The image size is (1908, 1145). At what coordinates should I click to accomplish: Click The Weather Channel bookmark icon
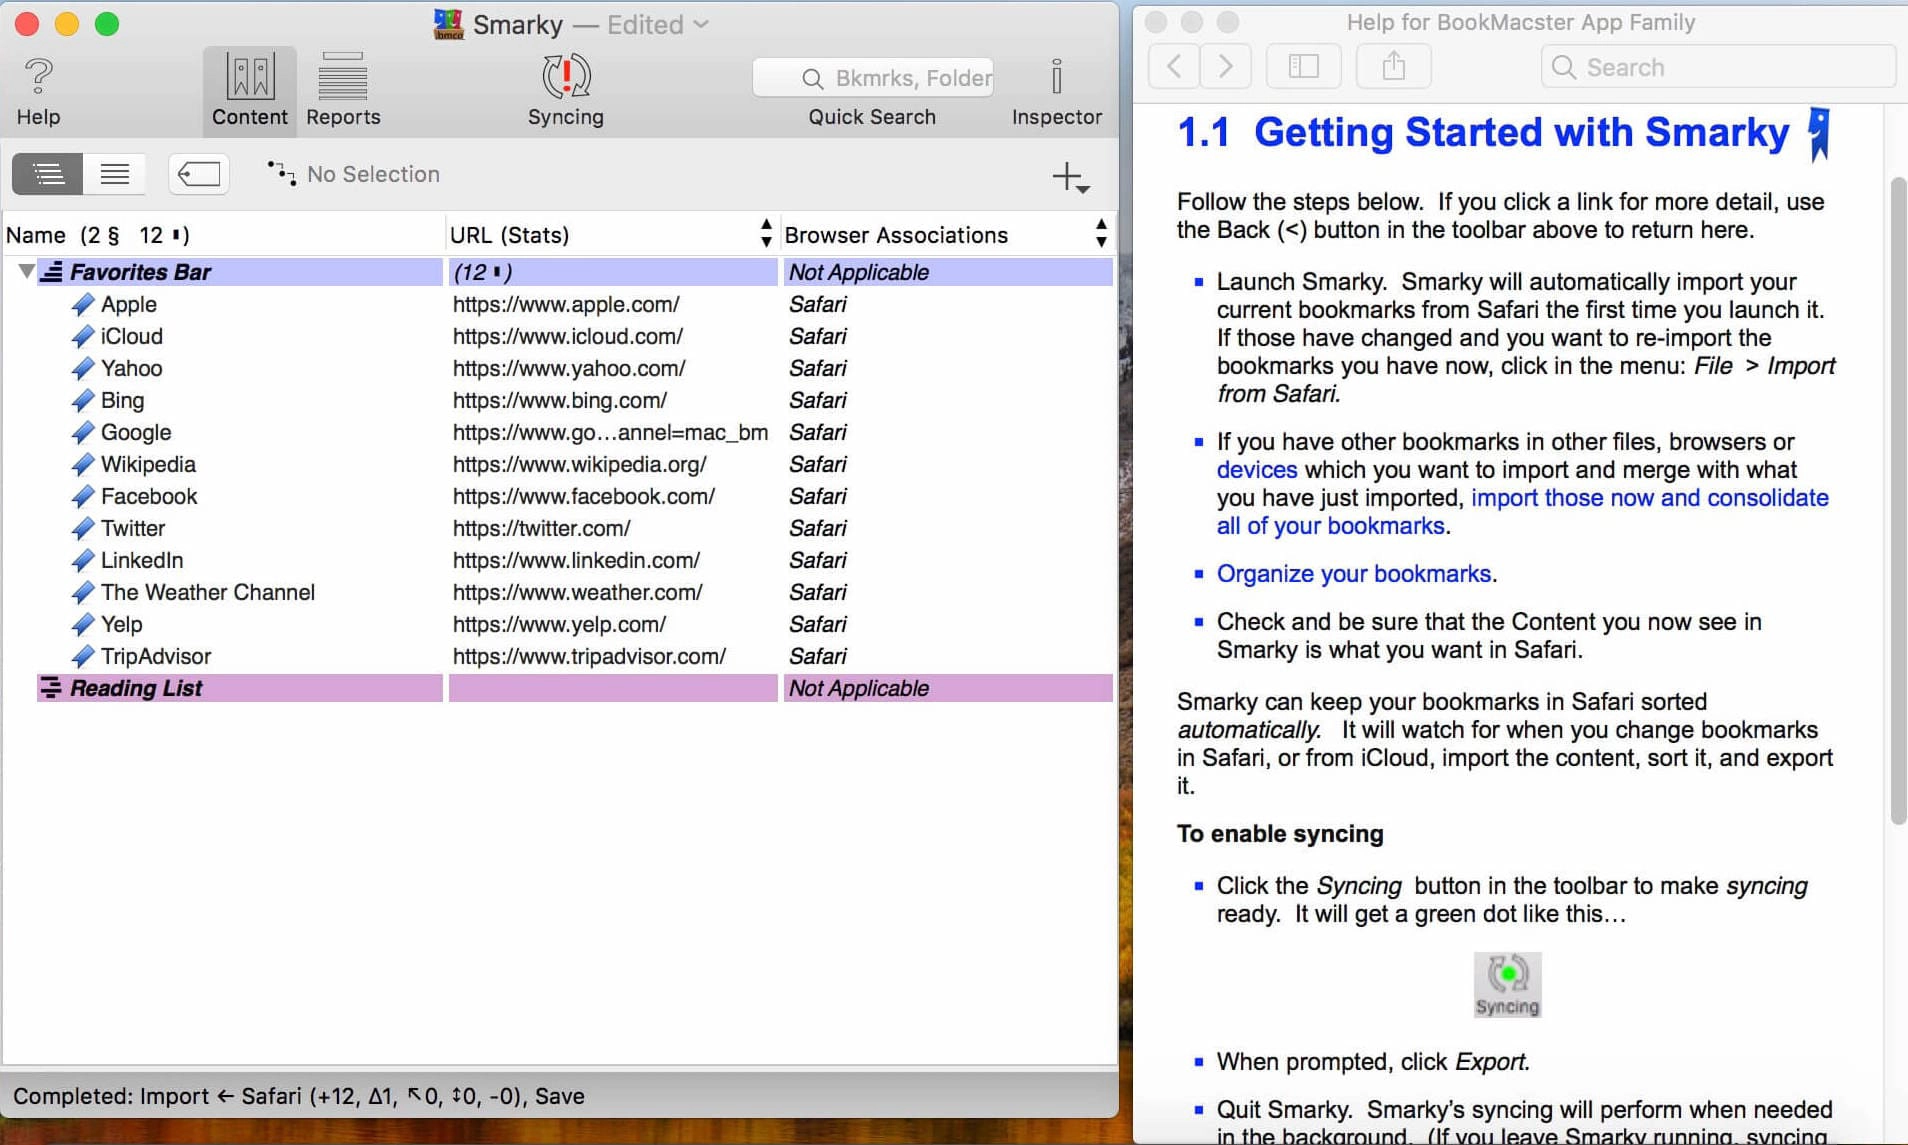[x=83, y=592]
